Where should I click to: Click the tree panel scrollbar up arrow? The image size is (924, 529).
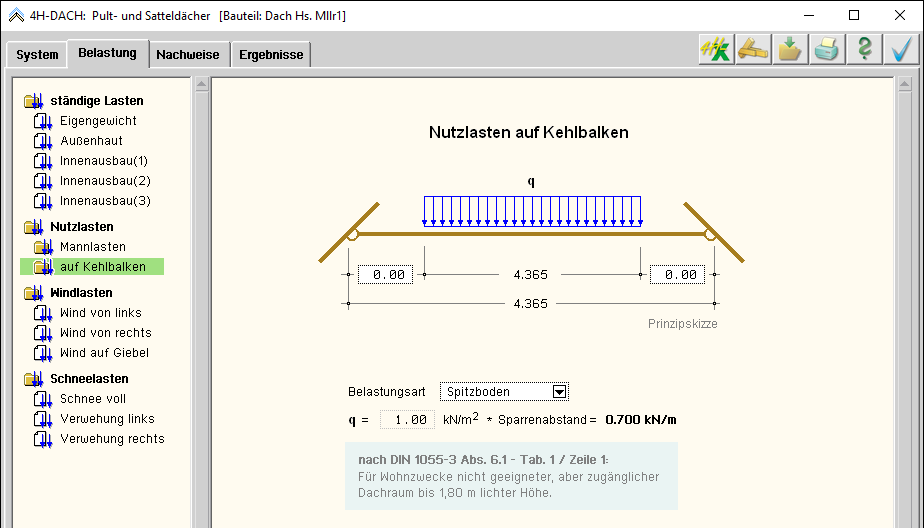point(201,85)
